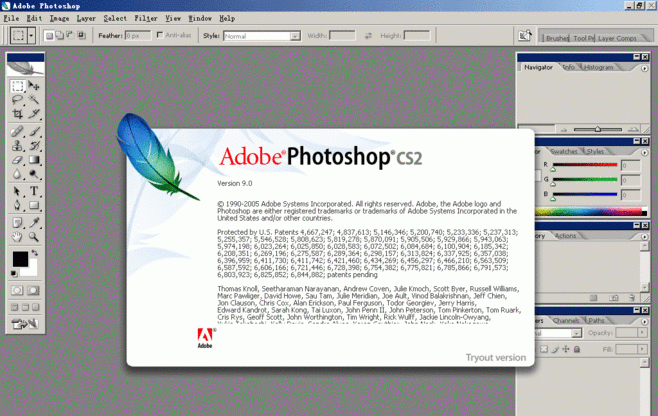This screenshot has width=658, height=416.
Task: Enable Subtract from selection mode
Action: coord(70,36)
